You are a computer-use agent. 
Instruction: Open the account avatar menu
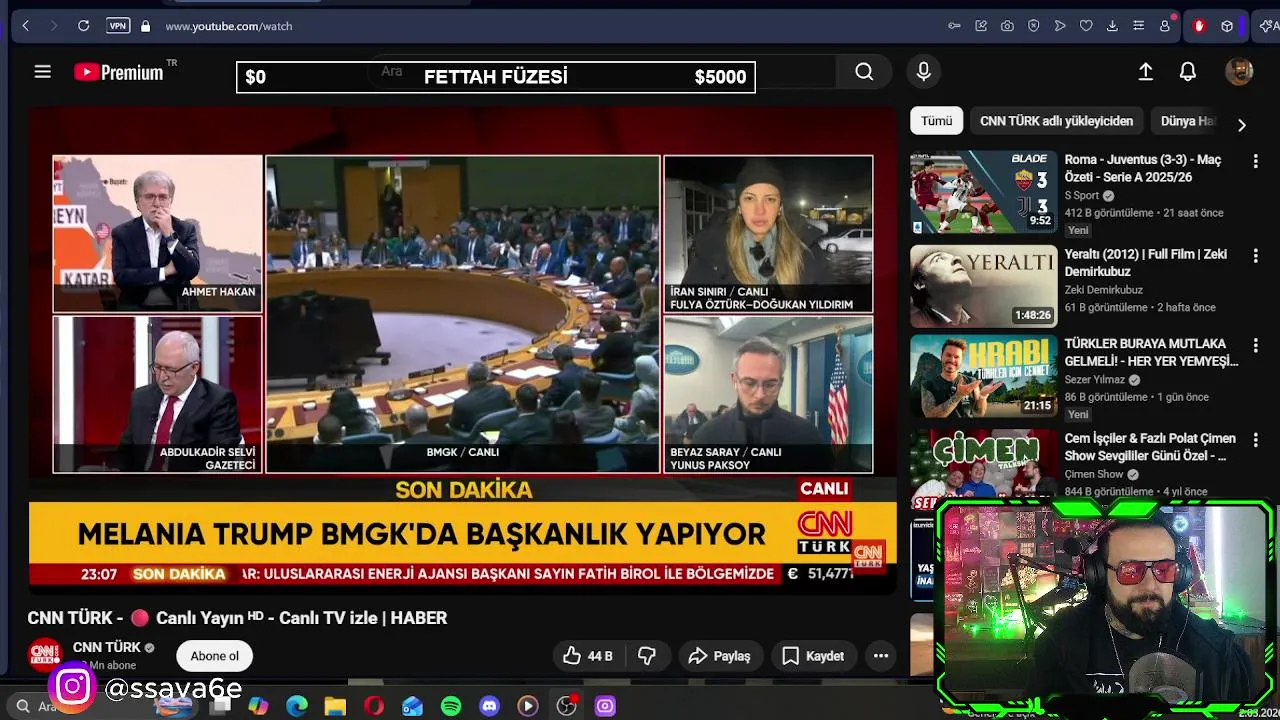(x=1239, y=72)
